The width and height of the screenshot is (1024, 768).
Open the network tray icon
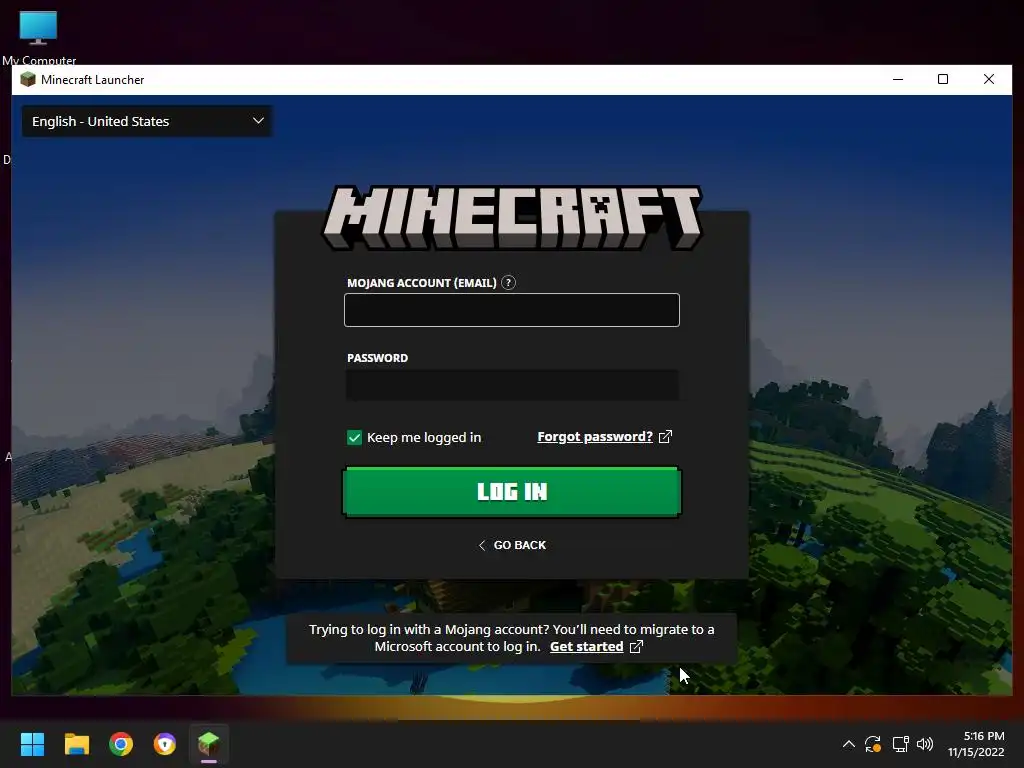point(901,744)
